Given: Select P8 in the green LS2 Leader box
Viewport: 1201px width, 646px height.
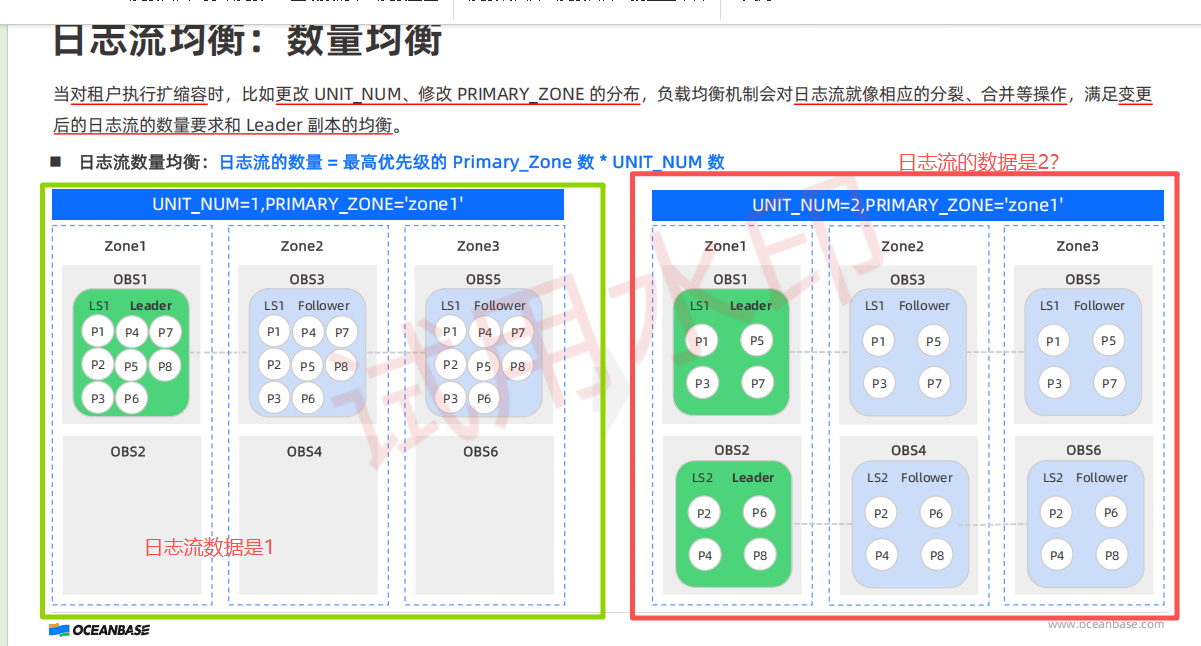Looking at the screenshot, I should 759,555.
